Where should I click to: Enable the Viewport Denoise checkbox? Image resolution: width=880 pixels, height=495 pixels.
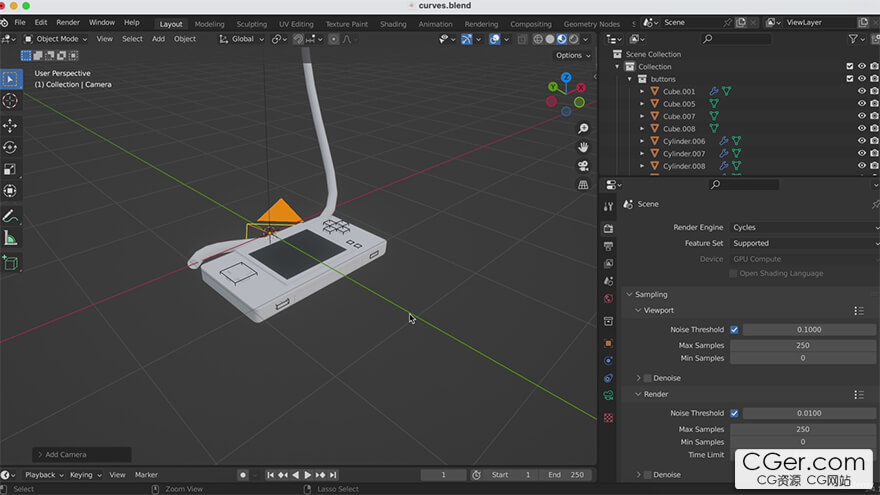tap(646, 378)
